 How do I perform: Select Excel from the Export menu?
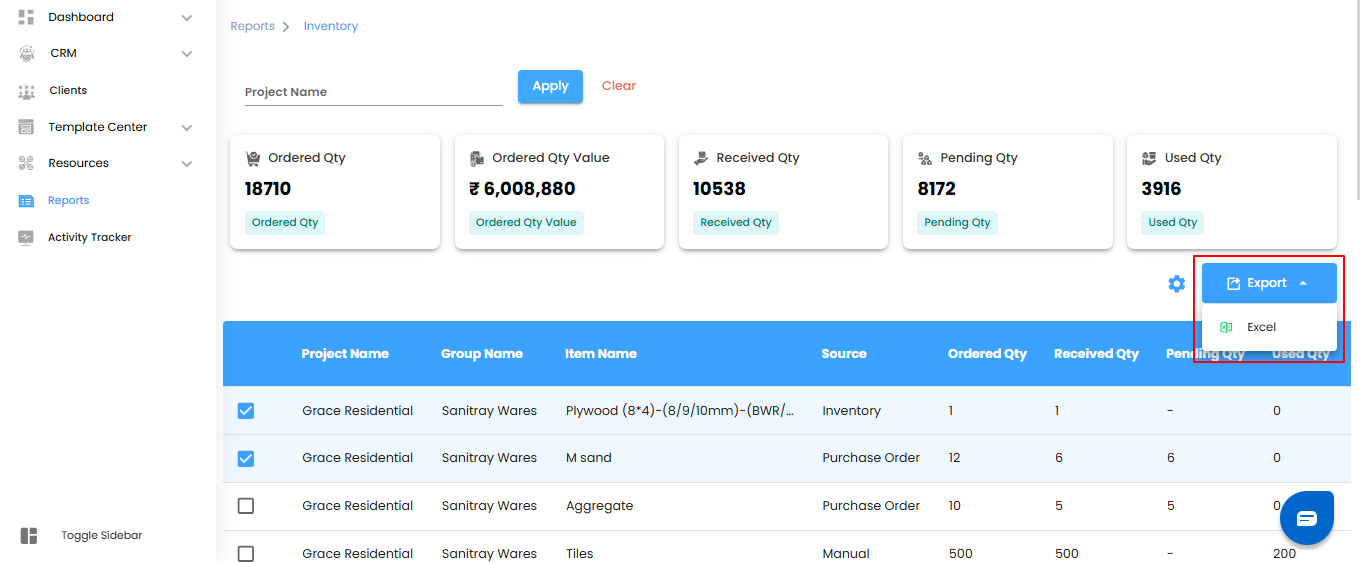(1261, 327)
